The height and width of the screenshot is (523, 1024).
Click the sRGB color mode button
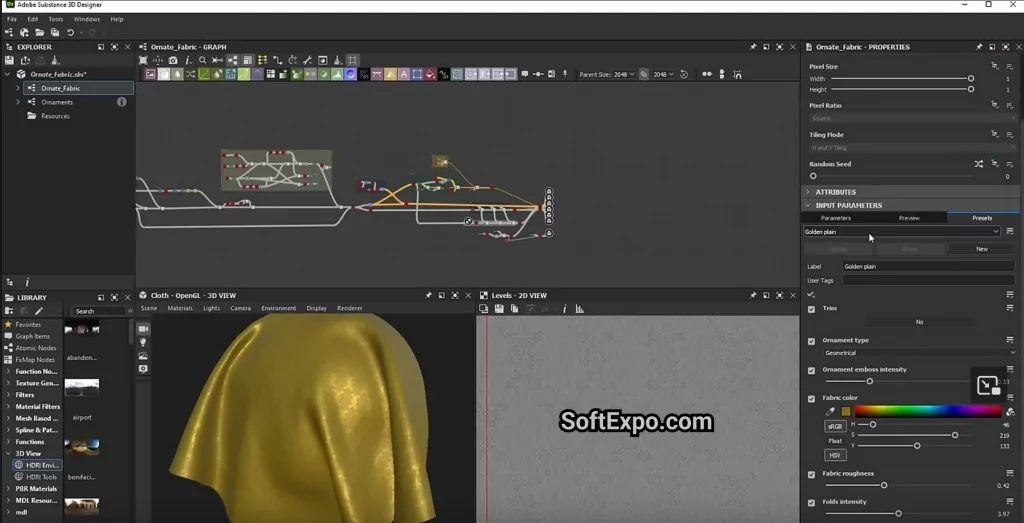[835, 426]
